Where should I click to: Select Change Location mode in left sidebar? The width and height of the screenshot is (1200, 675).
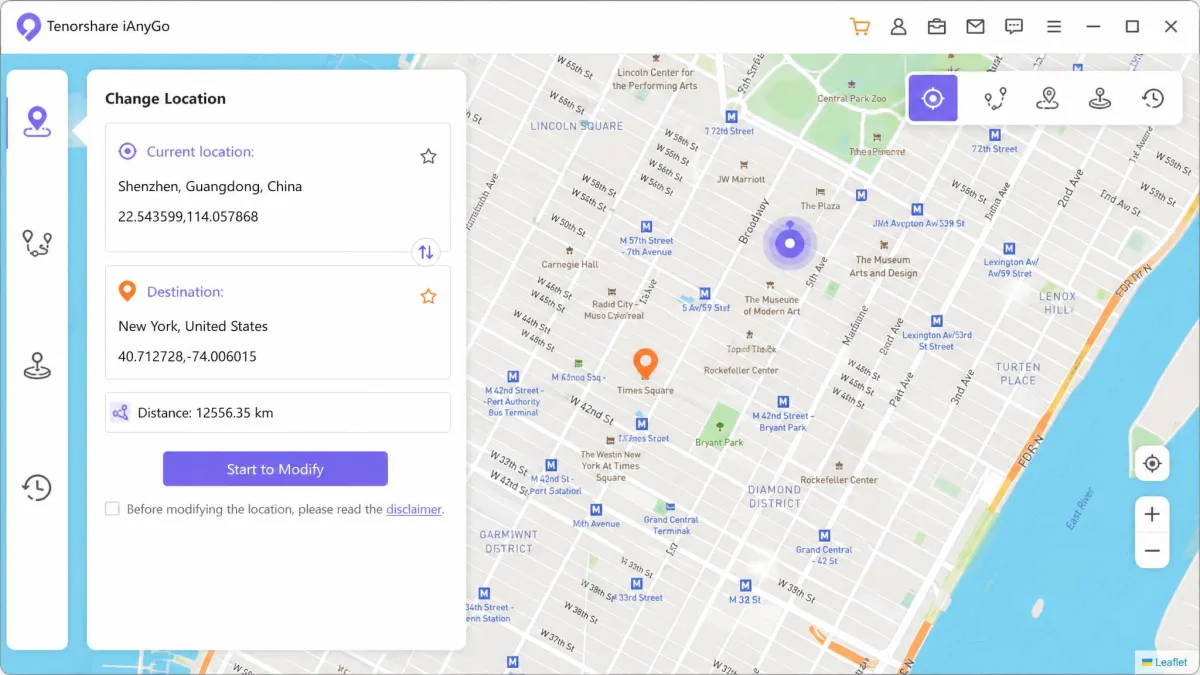point(37,122)
